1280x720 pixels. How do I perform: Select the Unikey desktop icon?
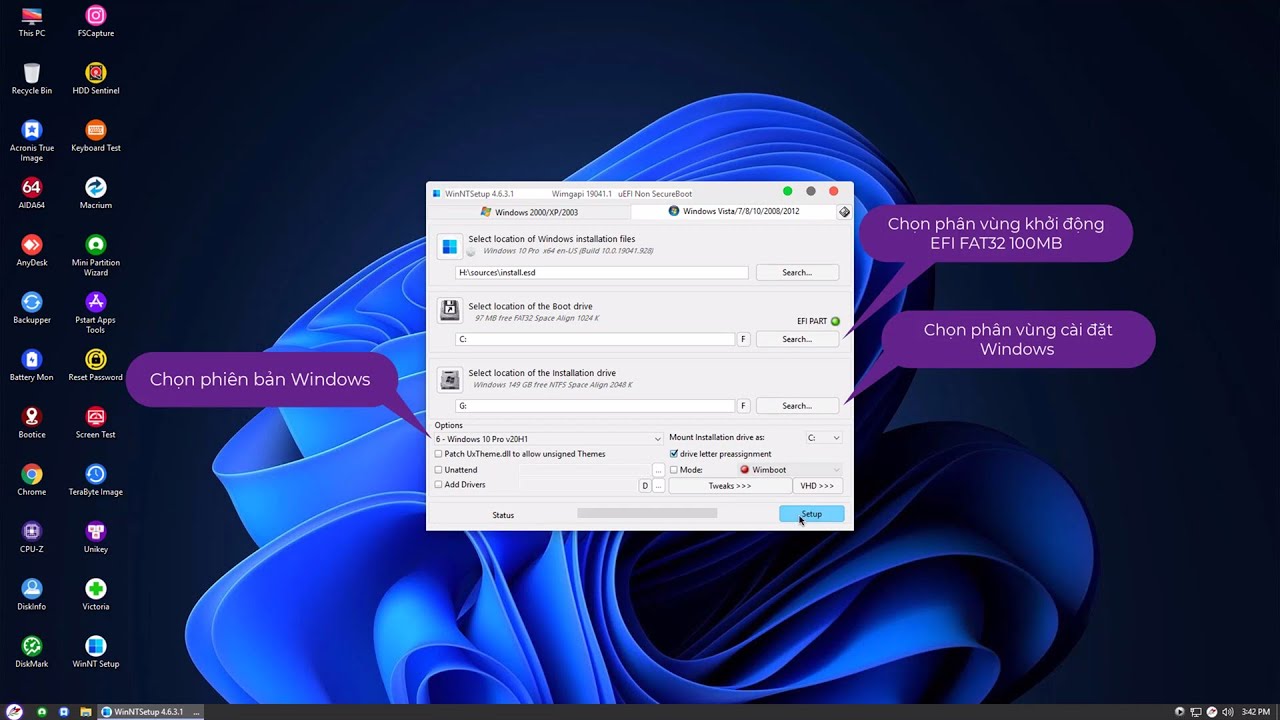[96, 537]
